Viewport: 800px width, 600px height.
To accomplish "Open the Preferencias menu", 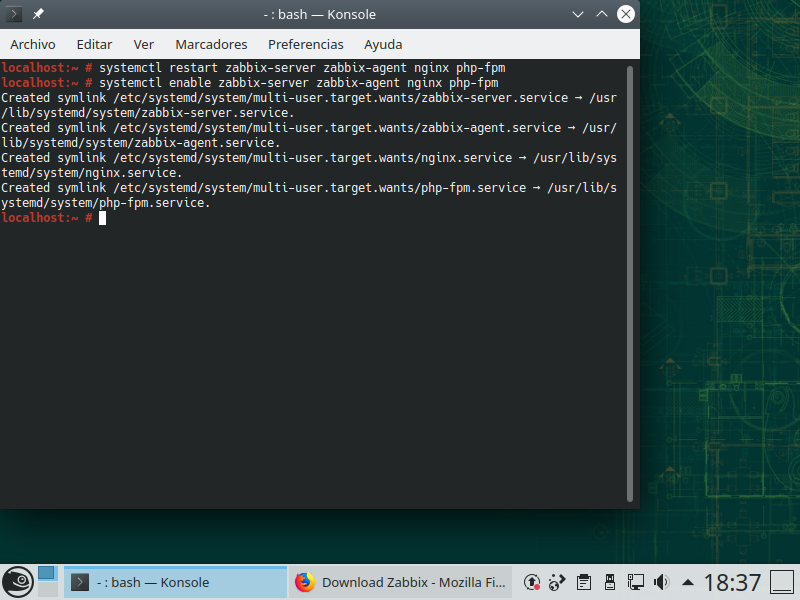I will [x=306, y=44].
